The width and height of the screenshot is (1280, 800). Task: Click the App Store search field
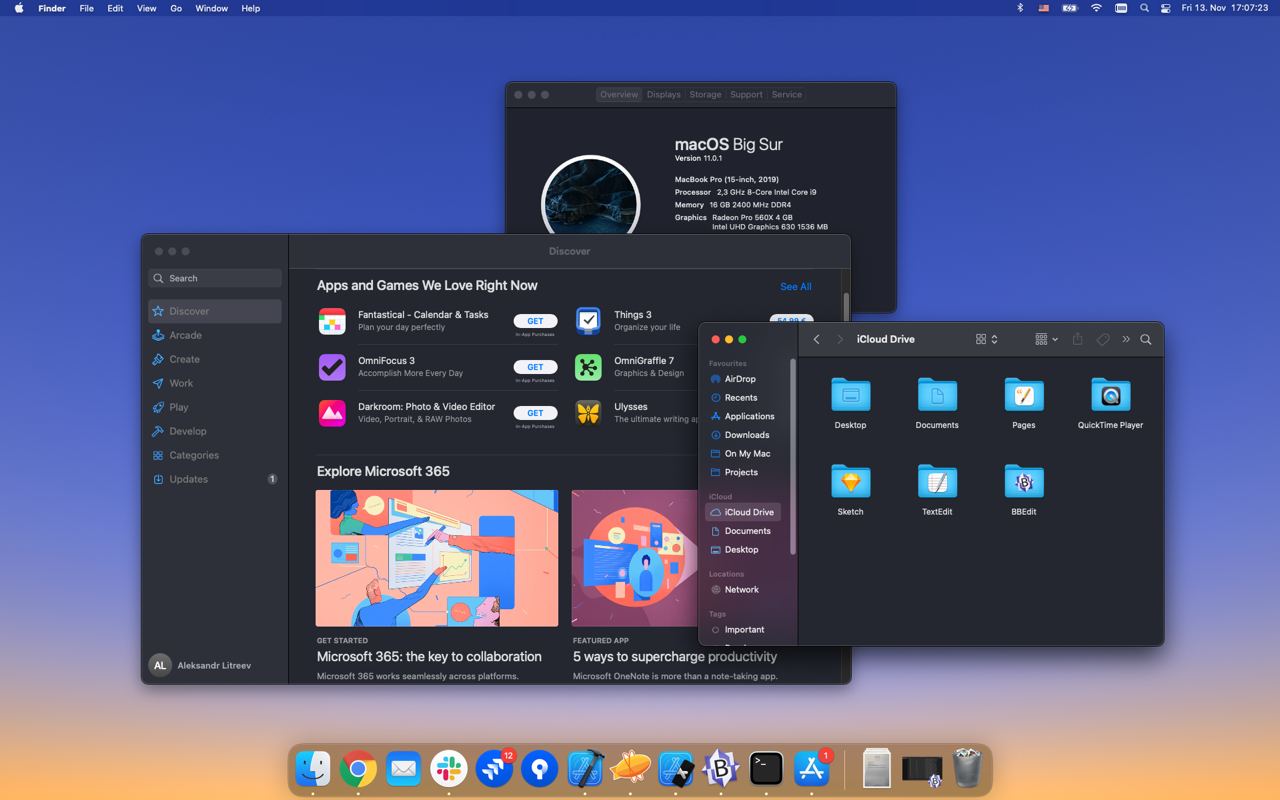[x=215, y=278]
